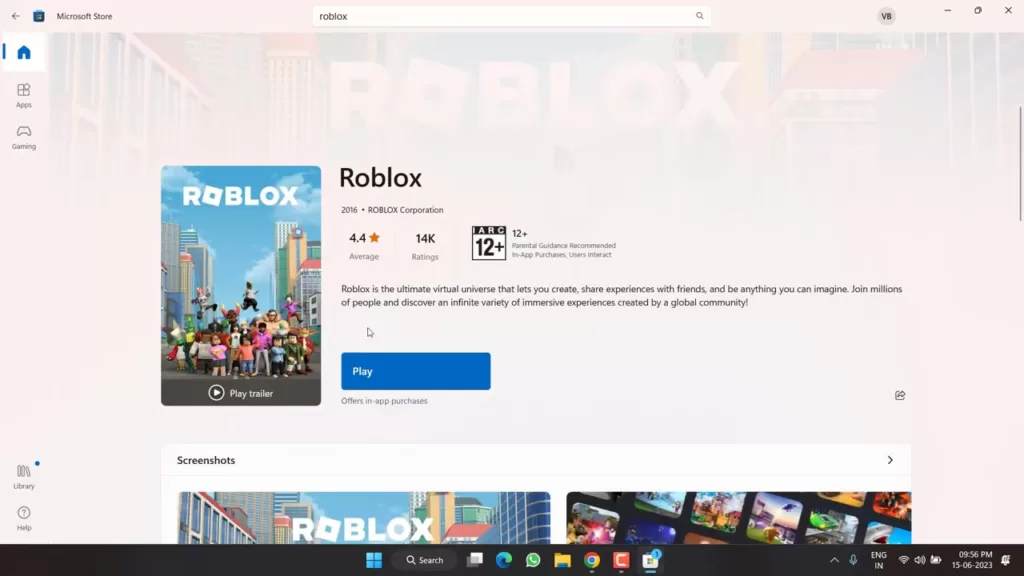Screen dimensions: 1024x576
Task: Open File Explorer from the taskbar
Action: [x=562, y=560]
